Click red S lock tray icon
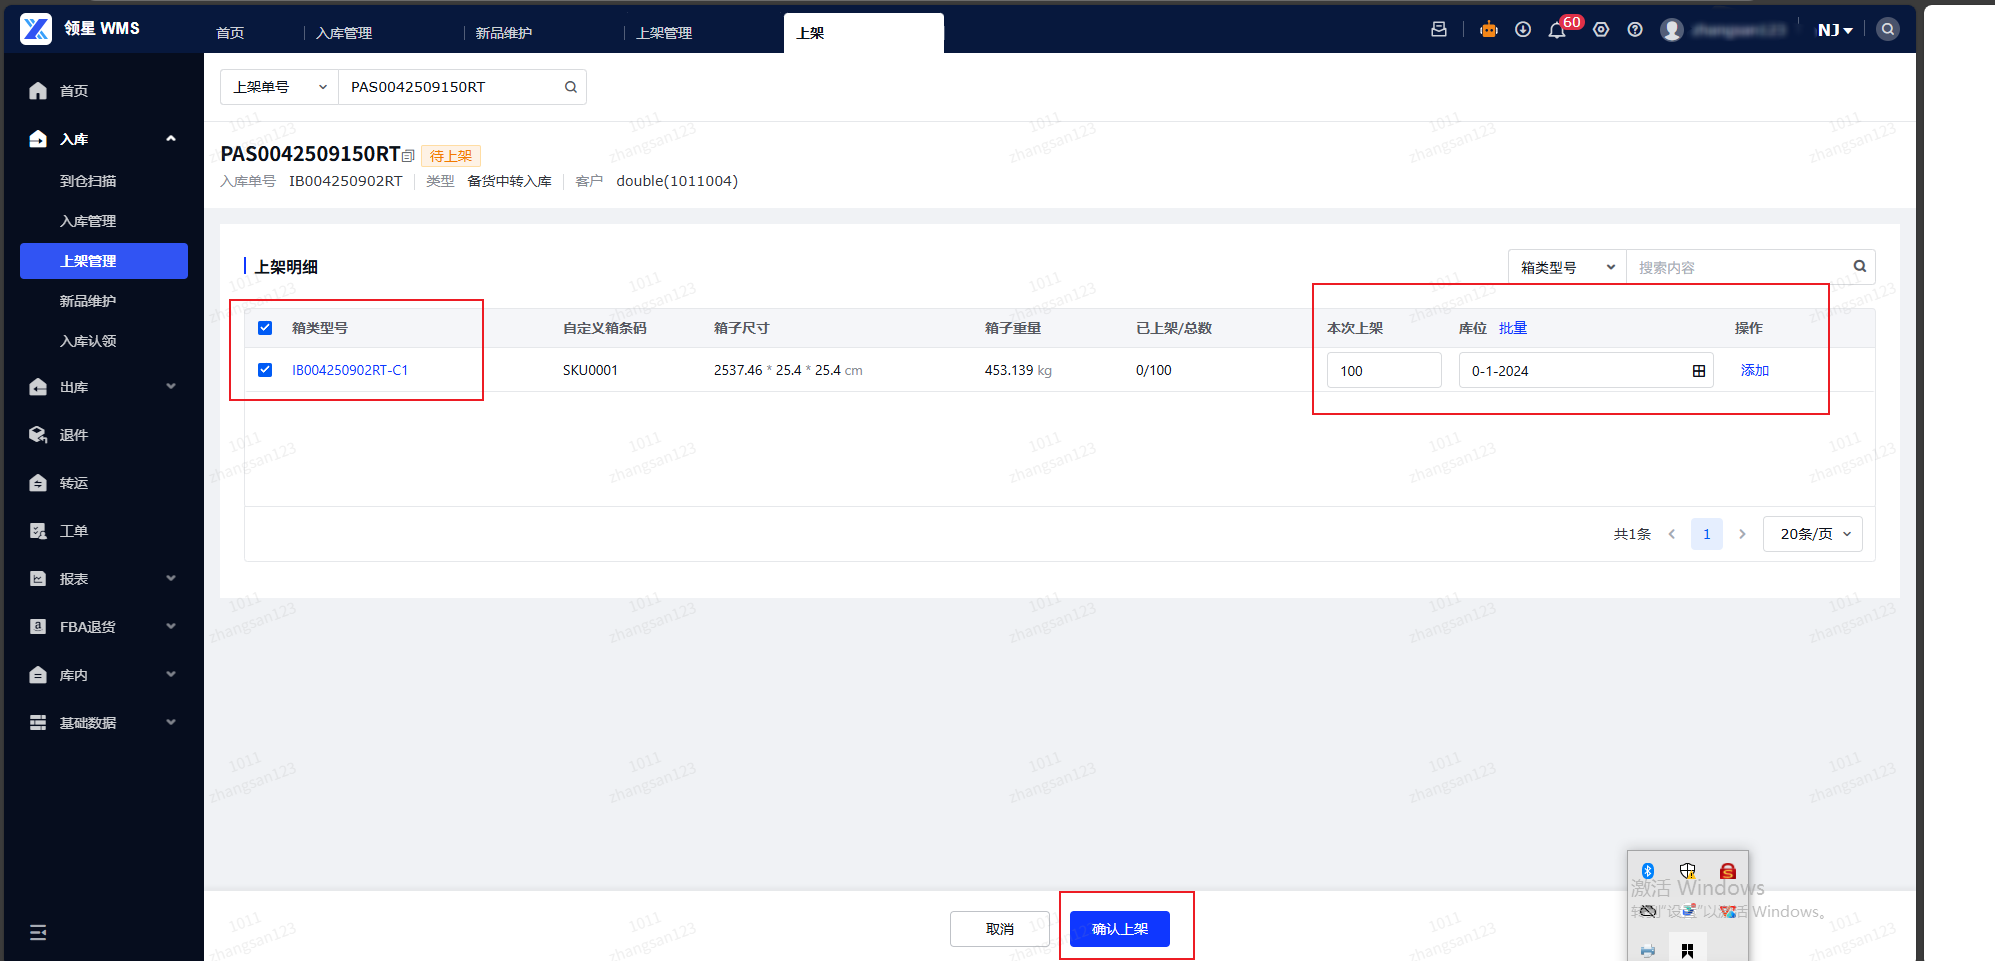Image resolution: width=1995 pixels, height=961 pixels. click(1728, 871)
